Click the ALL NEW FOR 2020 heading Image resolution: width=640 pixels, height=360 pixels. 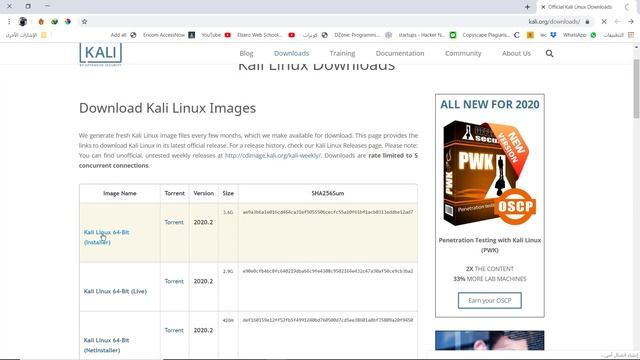pos(489,104)
